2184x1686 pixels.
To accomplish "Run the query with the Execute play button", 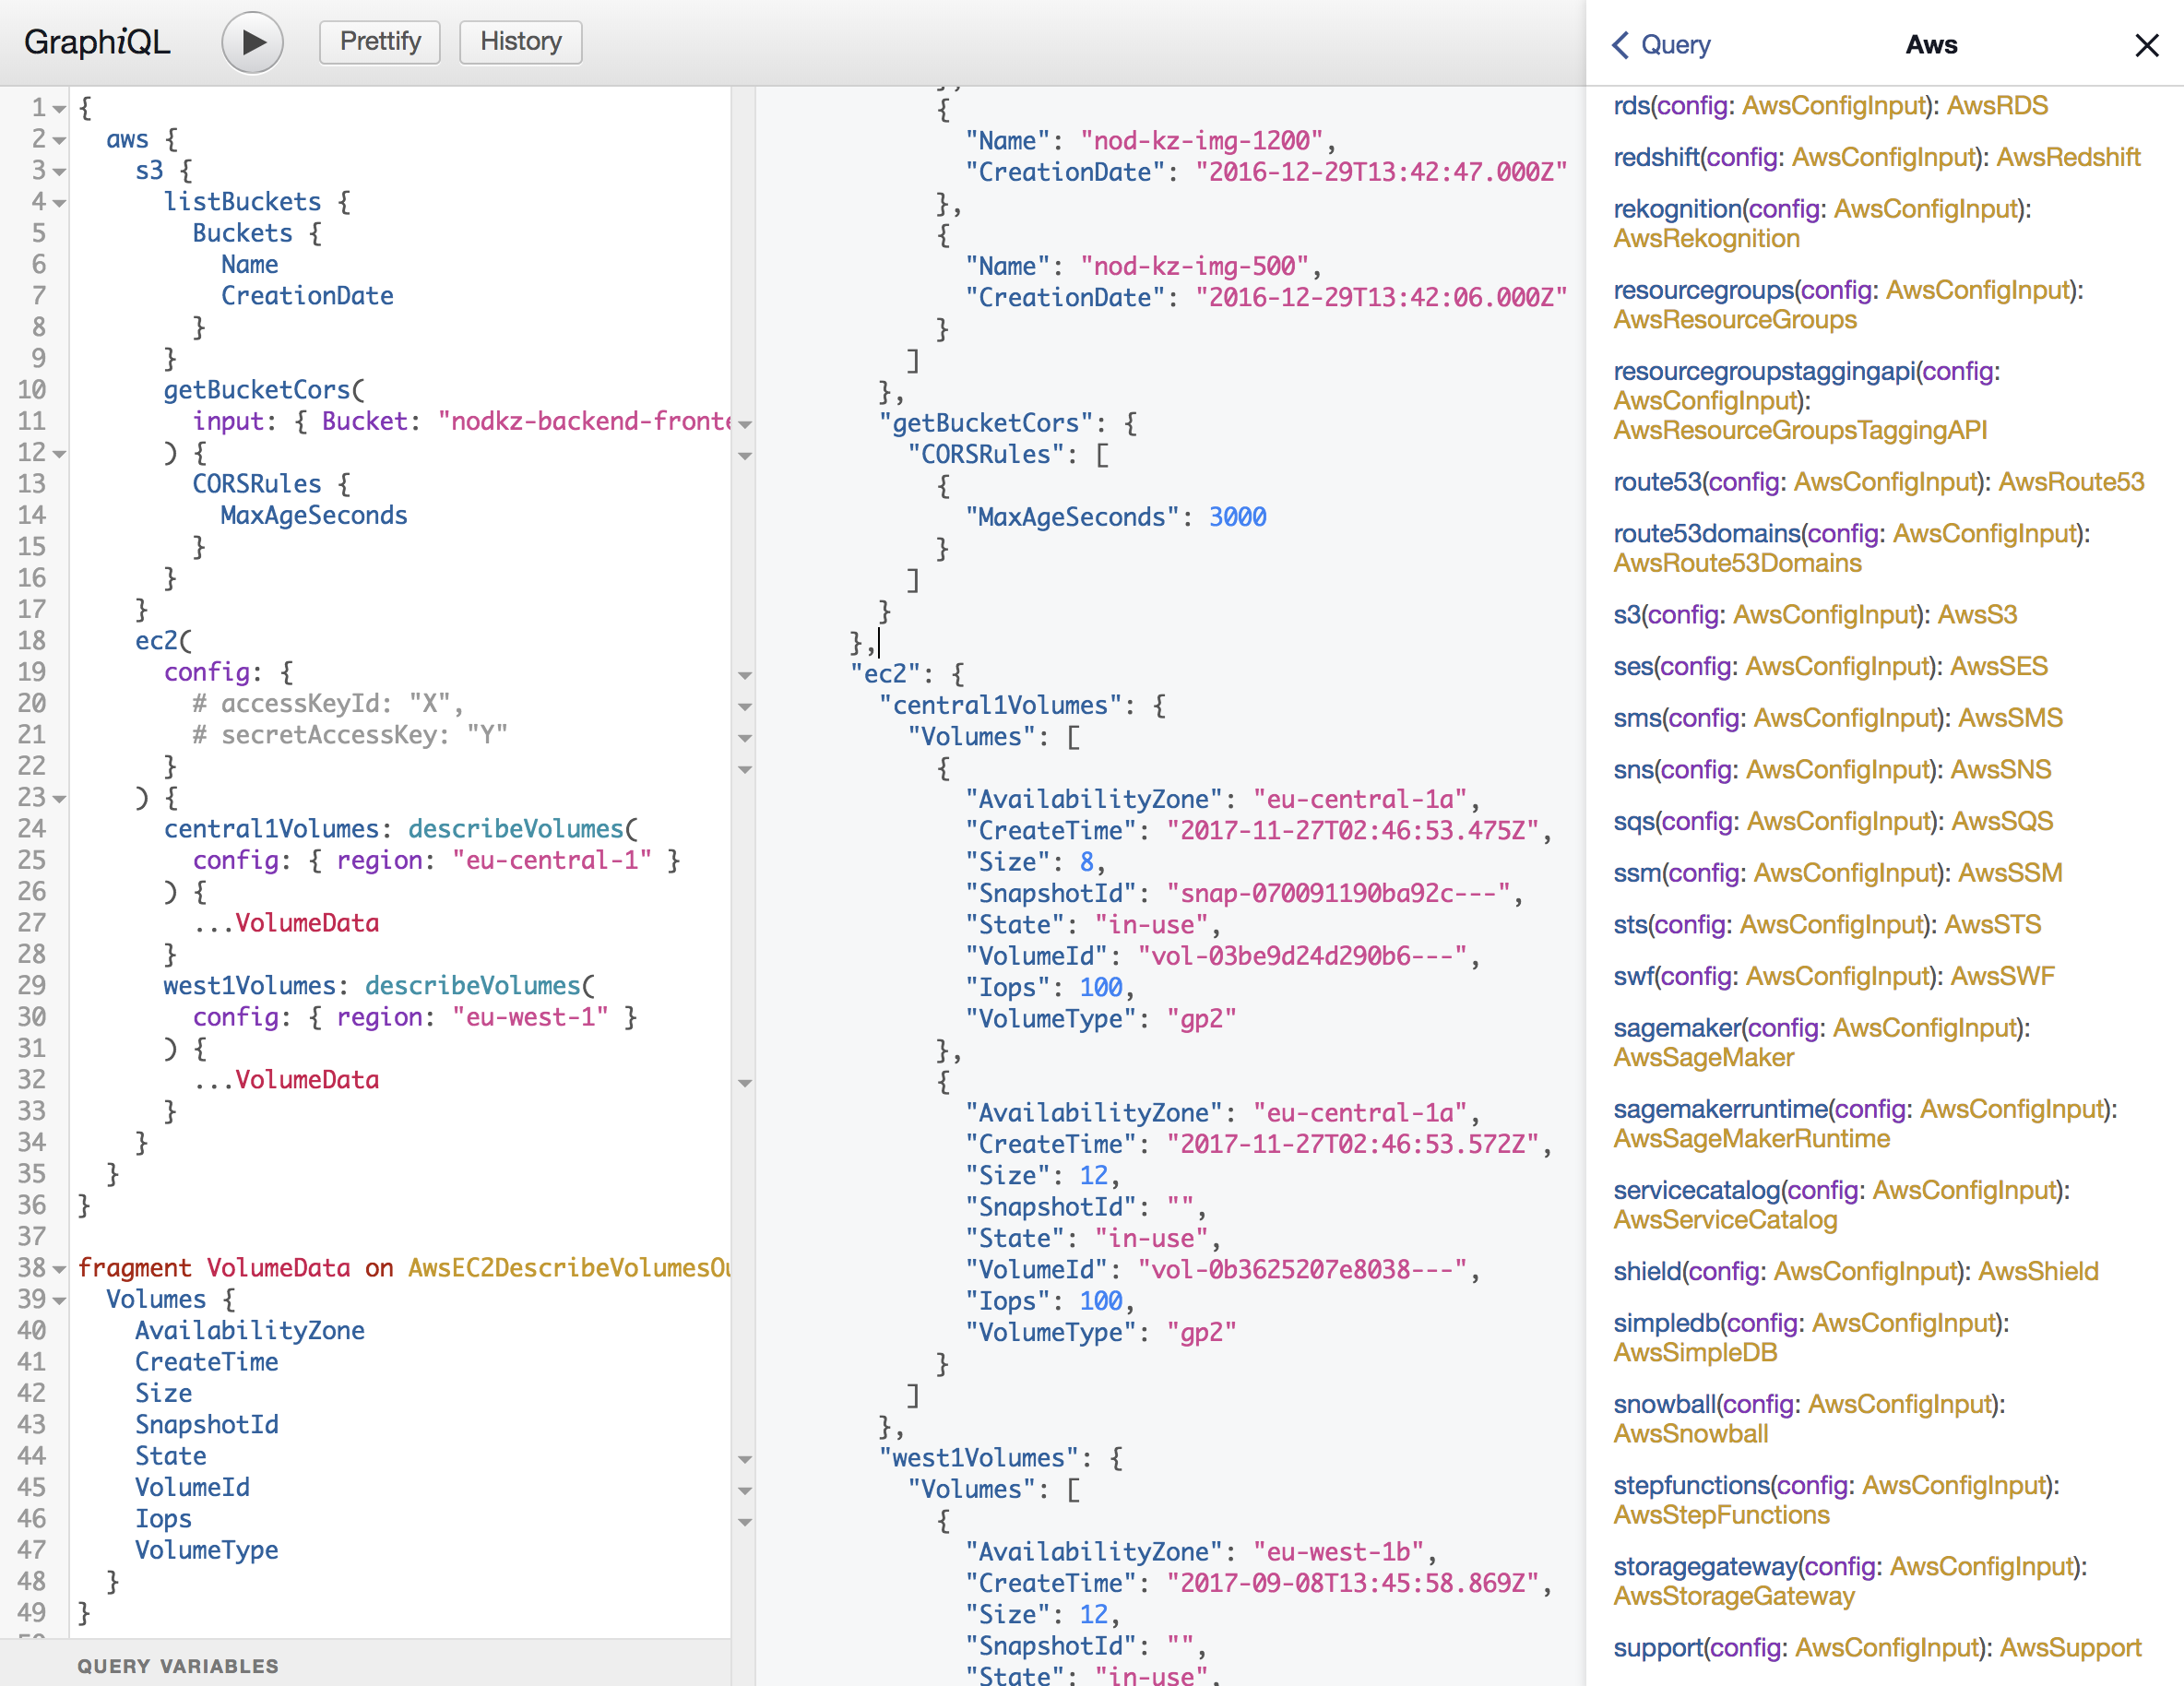I will (252, 42).
